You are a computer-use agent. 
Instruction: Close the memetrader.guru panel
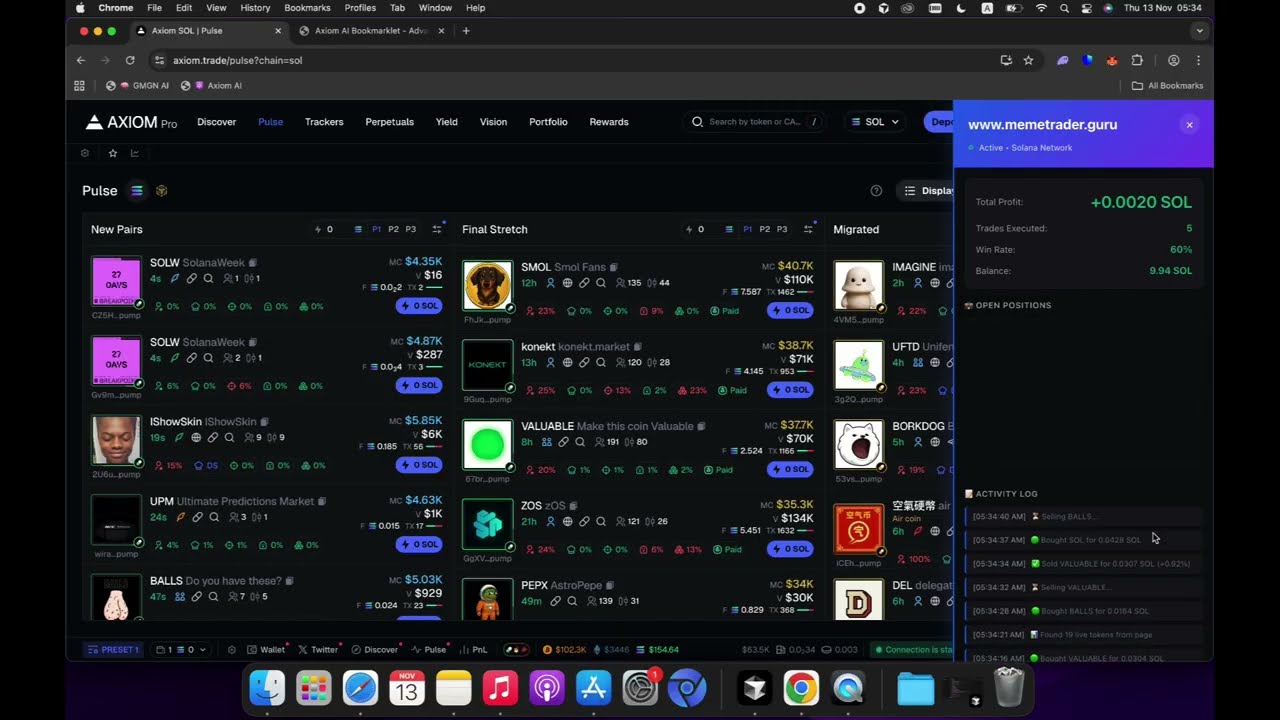click(x=1189, y=125)
